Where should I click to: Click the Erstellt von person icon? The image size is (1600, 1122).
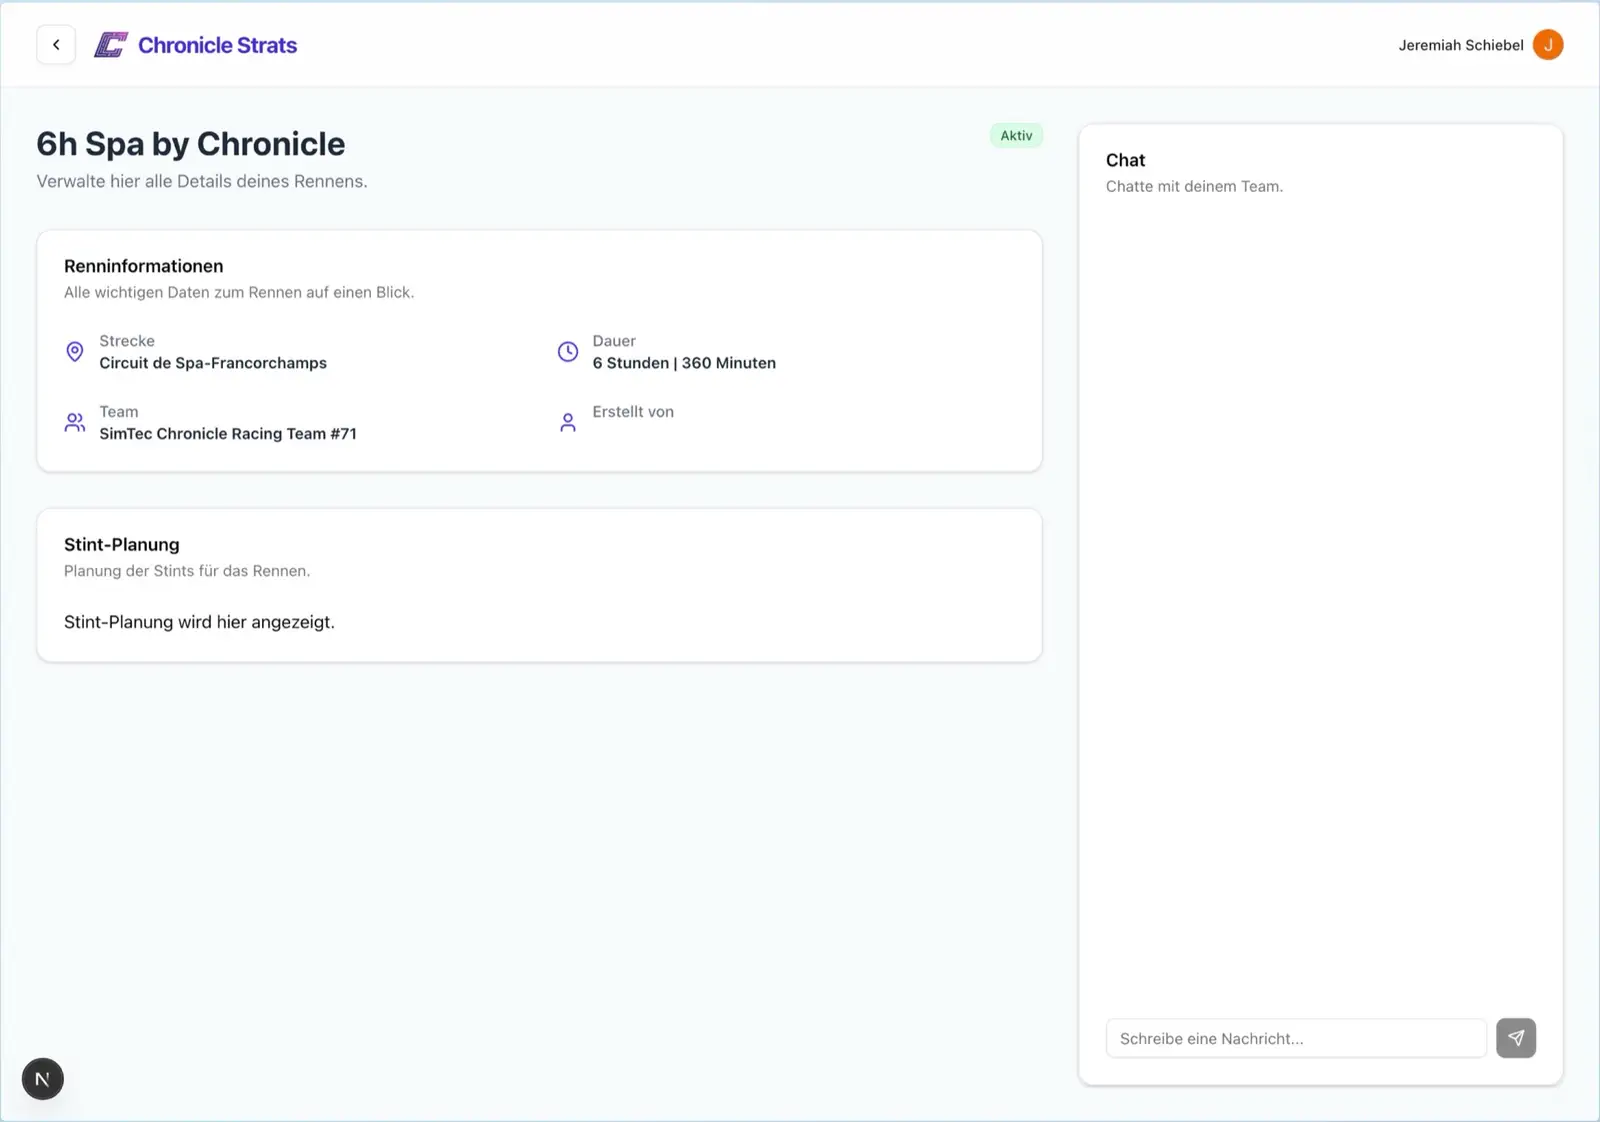click(568, 422)
